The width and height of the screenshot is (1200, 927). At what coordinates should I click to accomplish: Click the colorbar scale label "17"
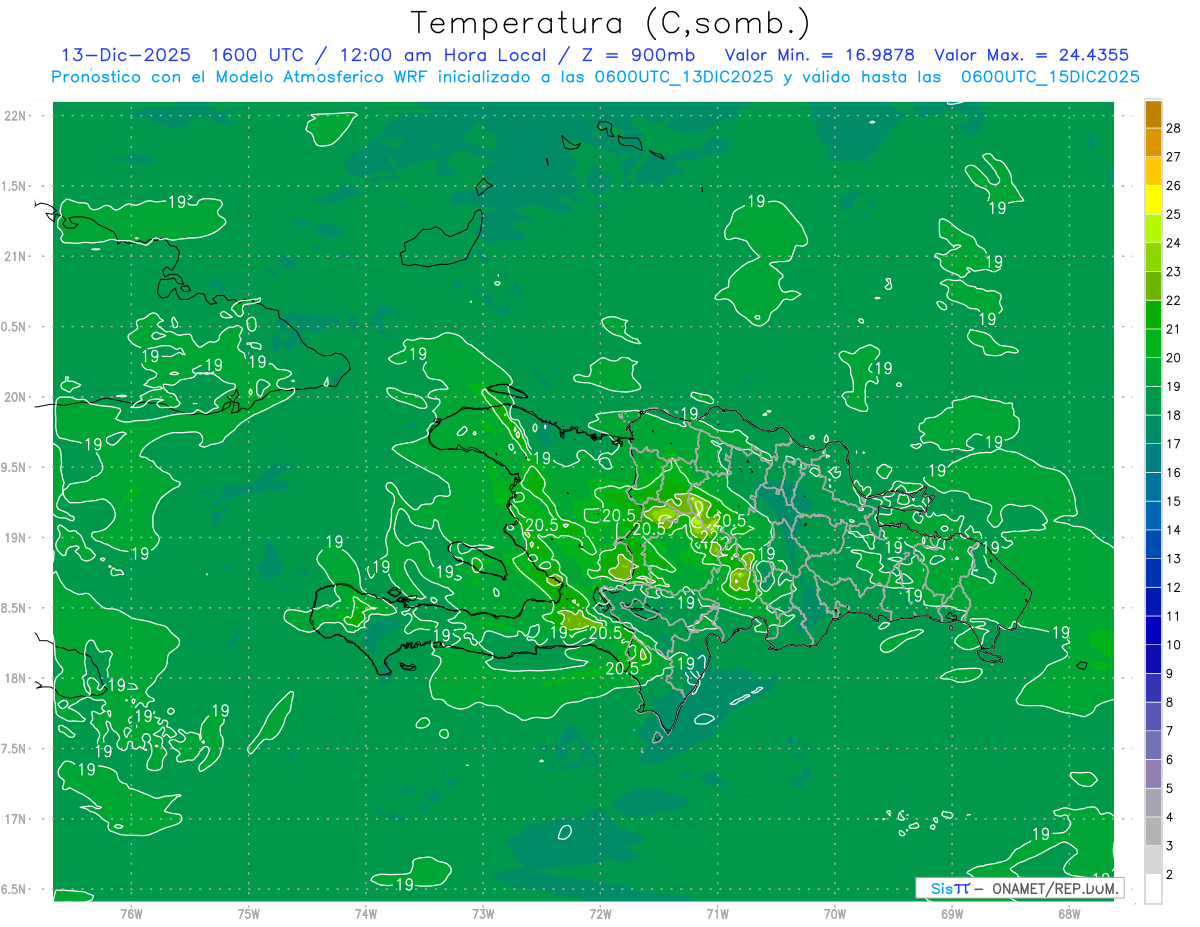tap(1174, 444)
